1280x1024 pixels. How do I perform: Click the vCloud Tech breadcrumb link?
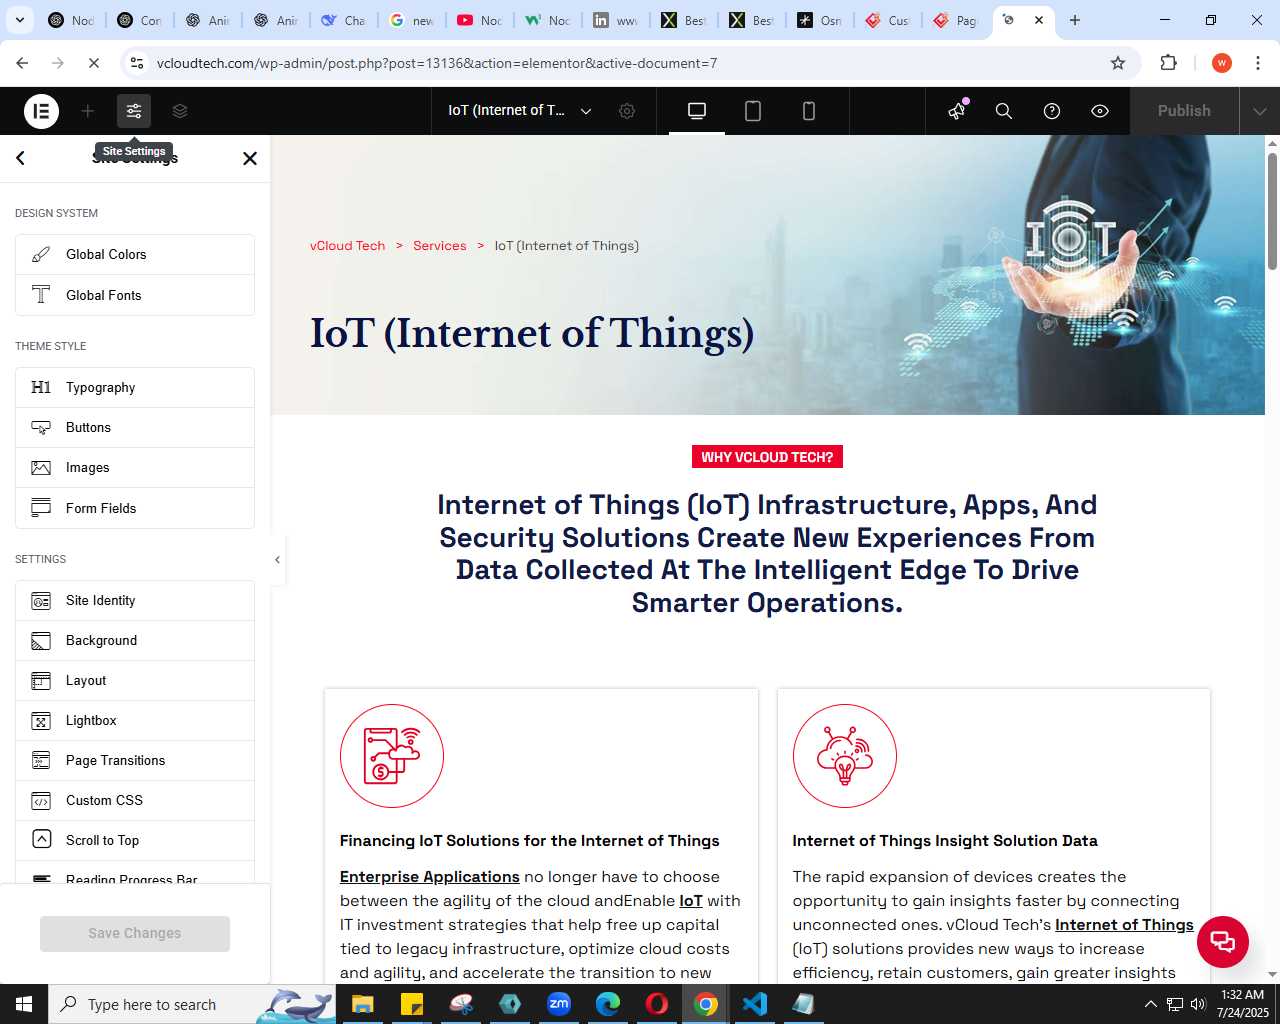coord(347,246)
